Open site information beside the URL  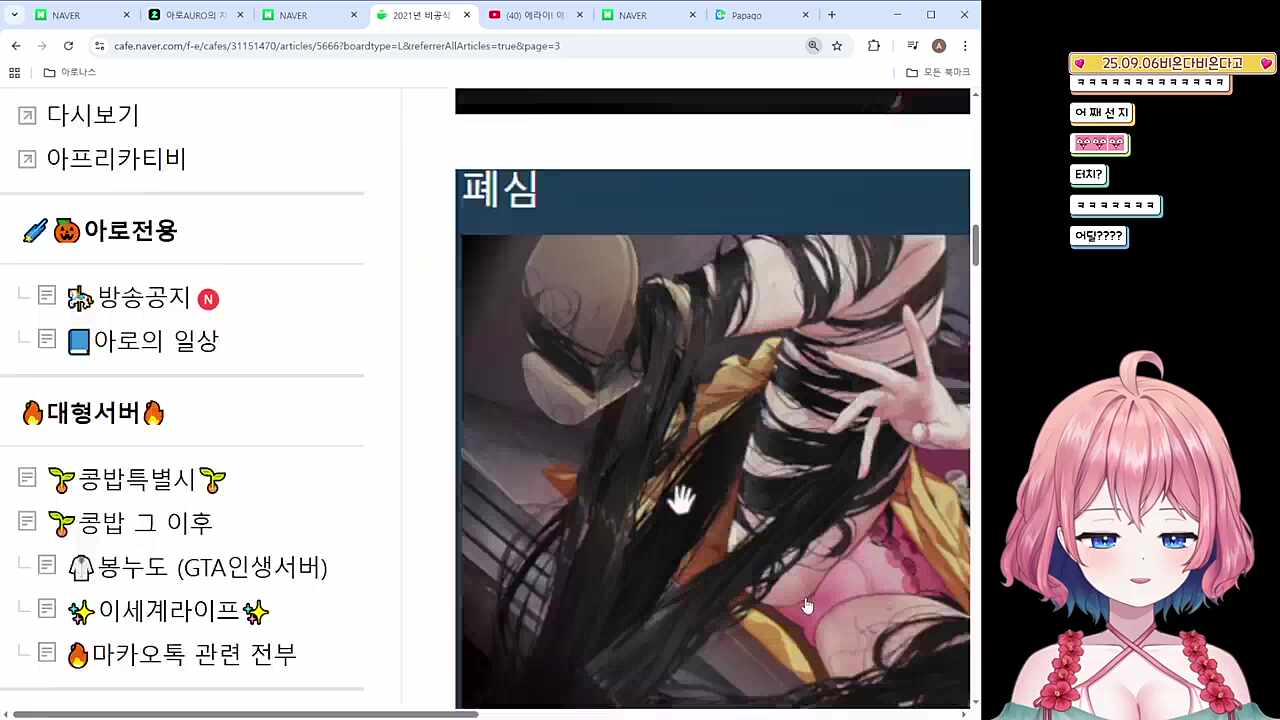pyautogui.click(x=100, y=46)
